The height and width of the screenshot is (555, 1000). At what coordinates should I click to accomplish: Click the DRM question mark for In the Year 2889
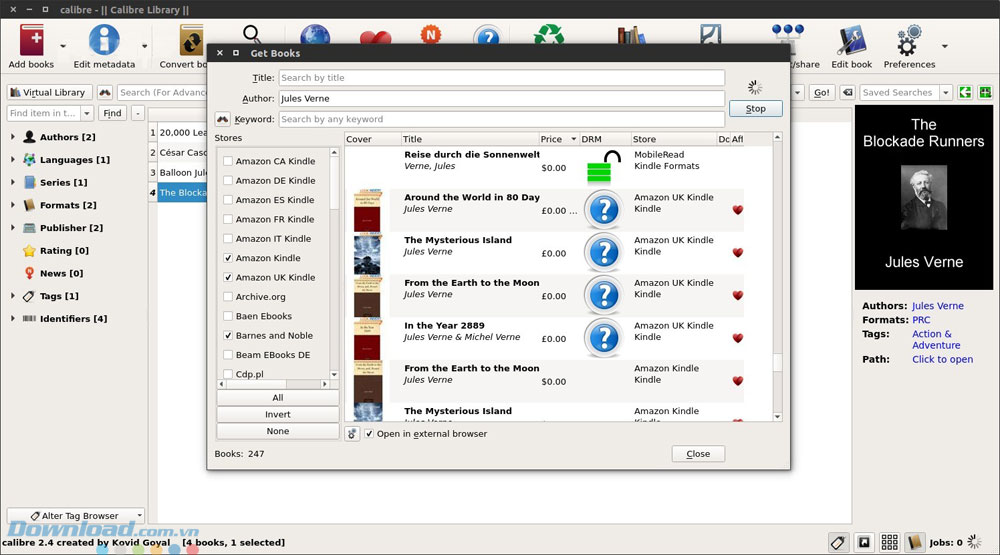point(603,338)
